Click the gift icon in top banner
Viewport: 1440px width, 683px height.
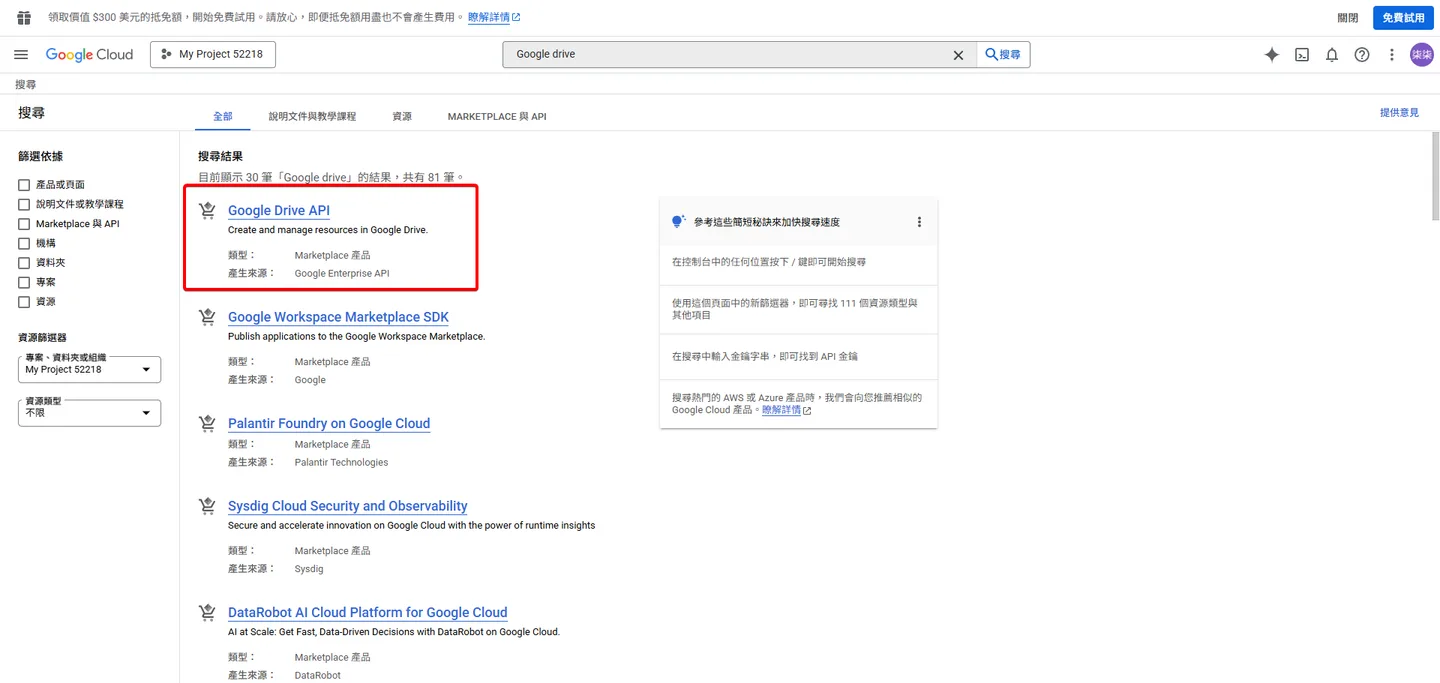point(25,18)
